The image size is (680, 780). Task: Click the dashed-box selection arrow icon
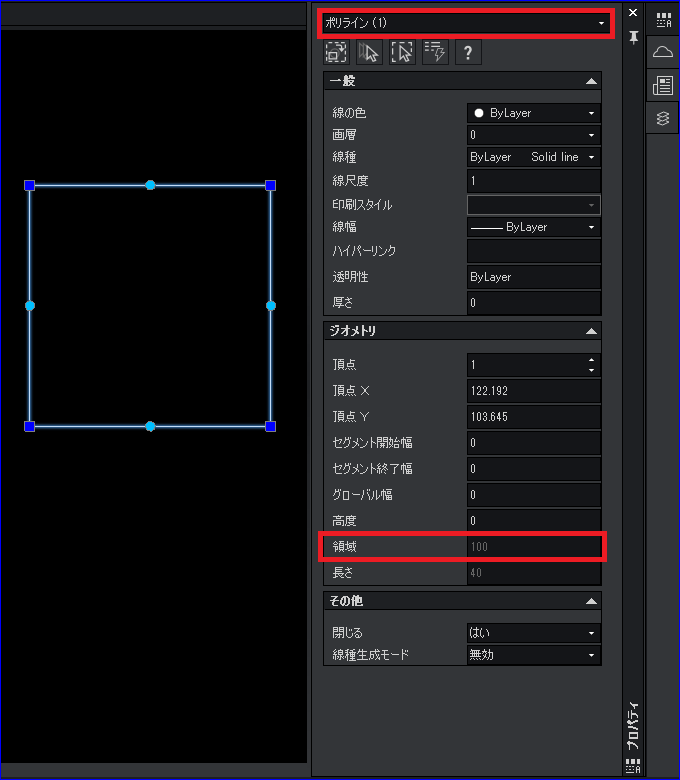pos(402,52)
